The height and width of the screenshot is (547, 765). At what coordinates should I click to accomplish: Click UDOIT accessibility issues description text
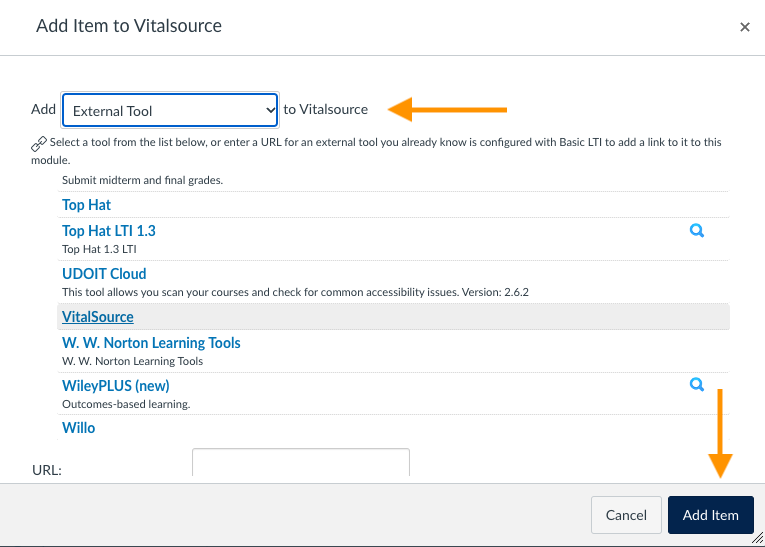click(x=295, y=292)
